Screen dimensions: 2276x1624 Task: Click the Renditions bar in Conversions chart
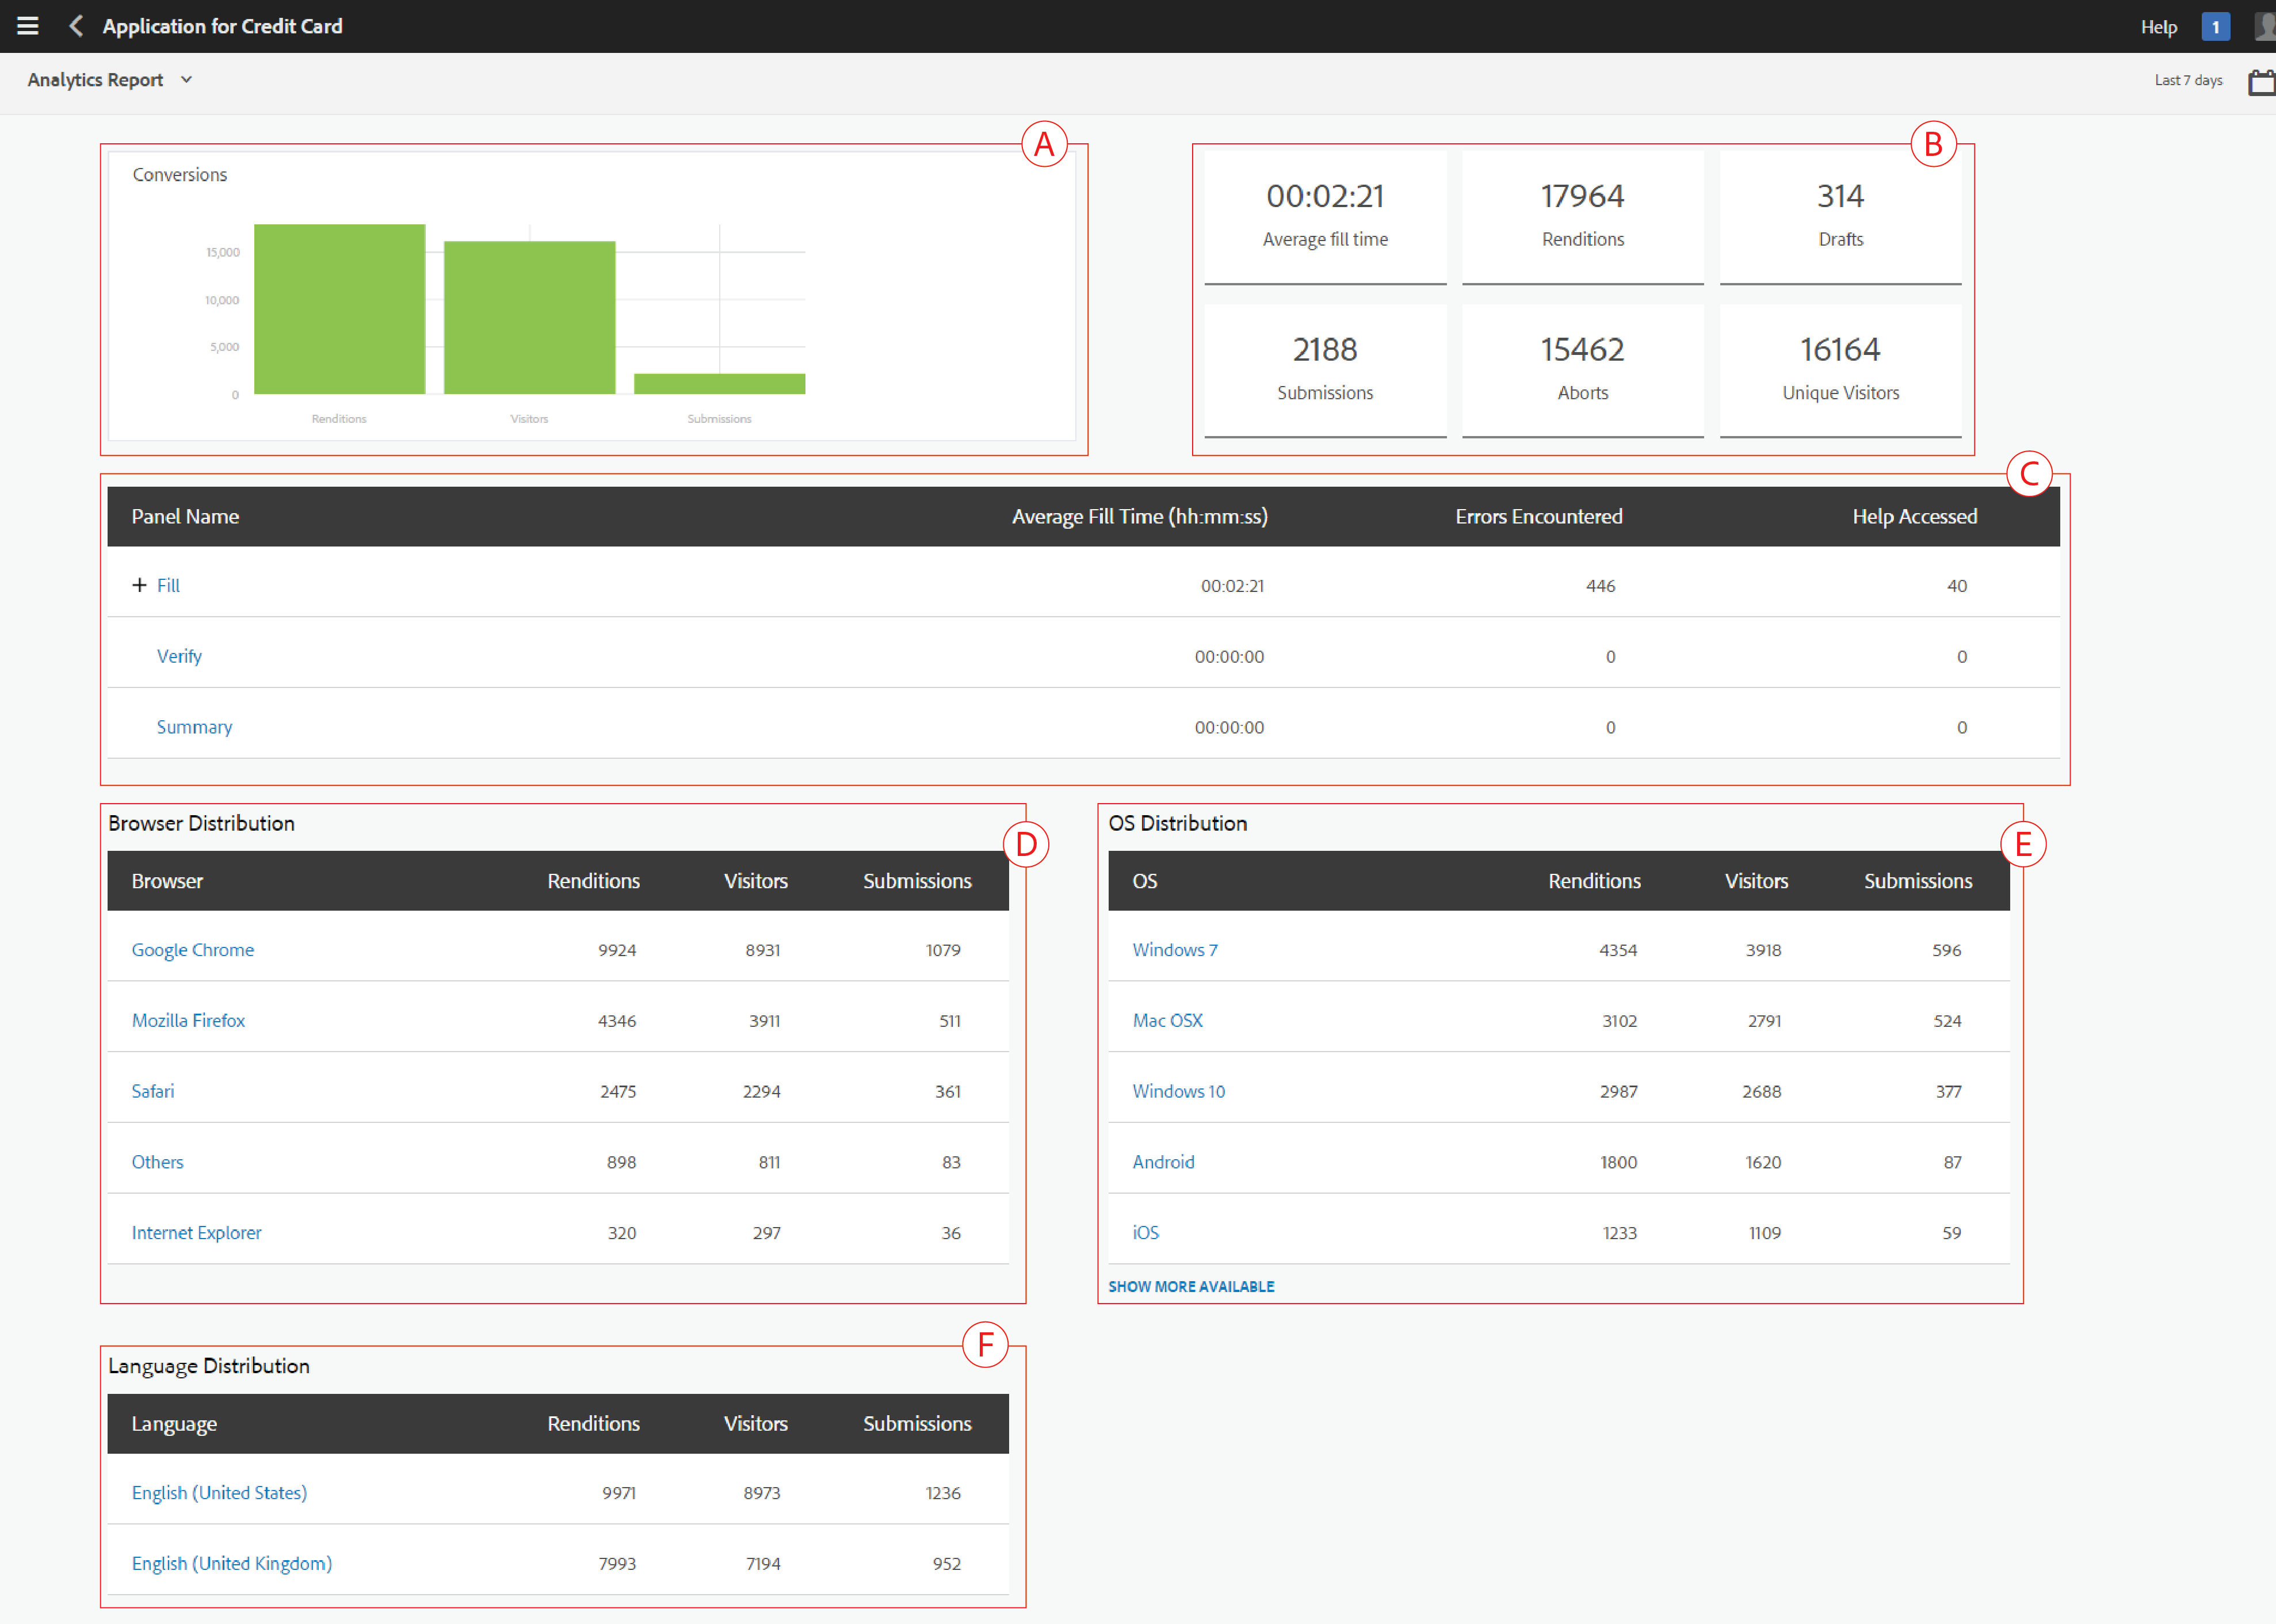click(x=339, y=309)
